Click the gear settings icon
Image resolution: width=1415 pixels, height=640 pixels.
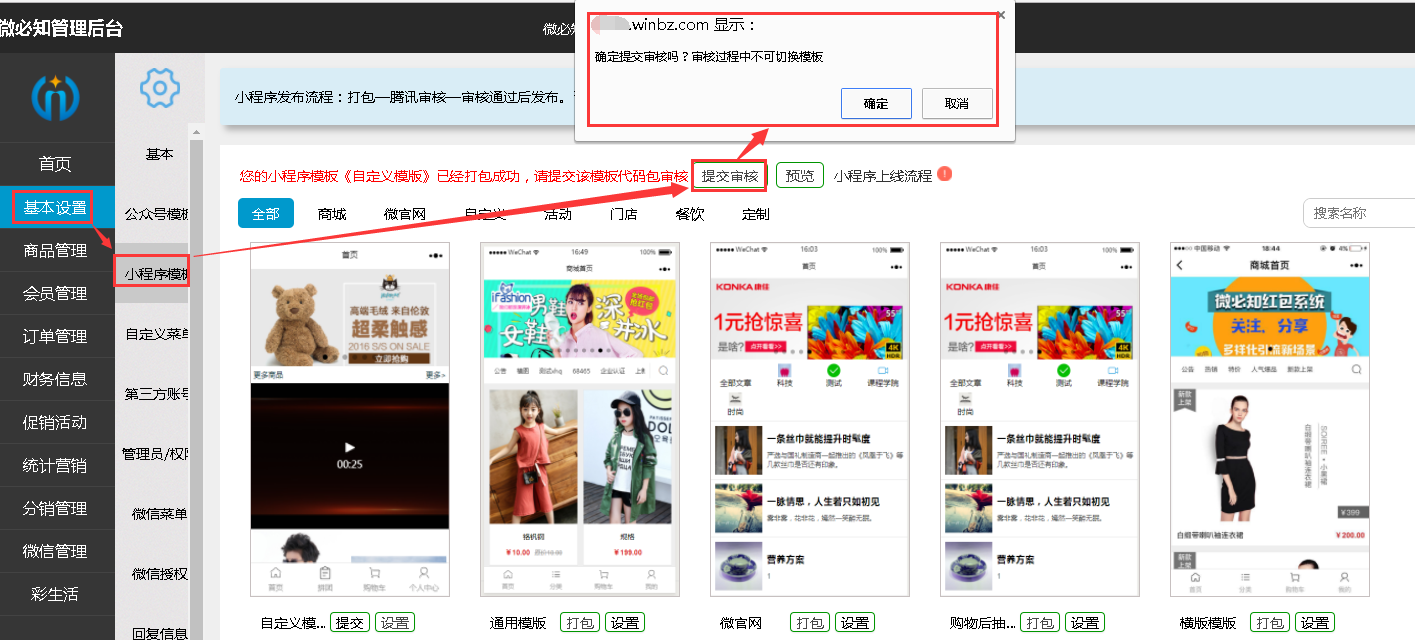click(x=159, y=89)
